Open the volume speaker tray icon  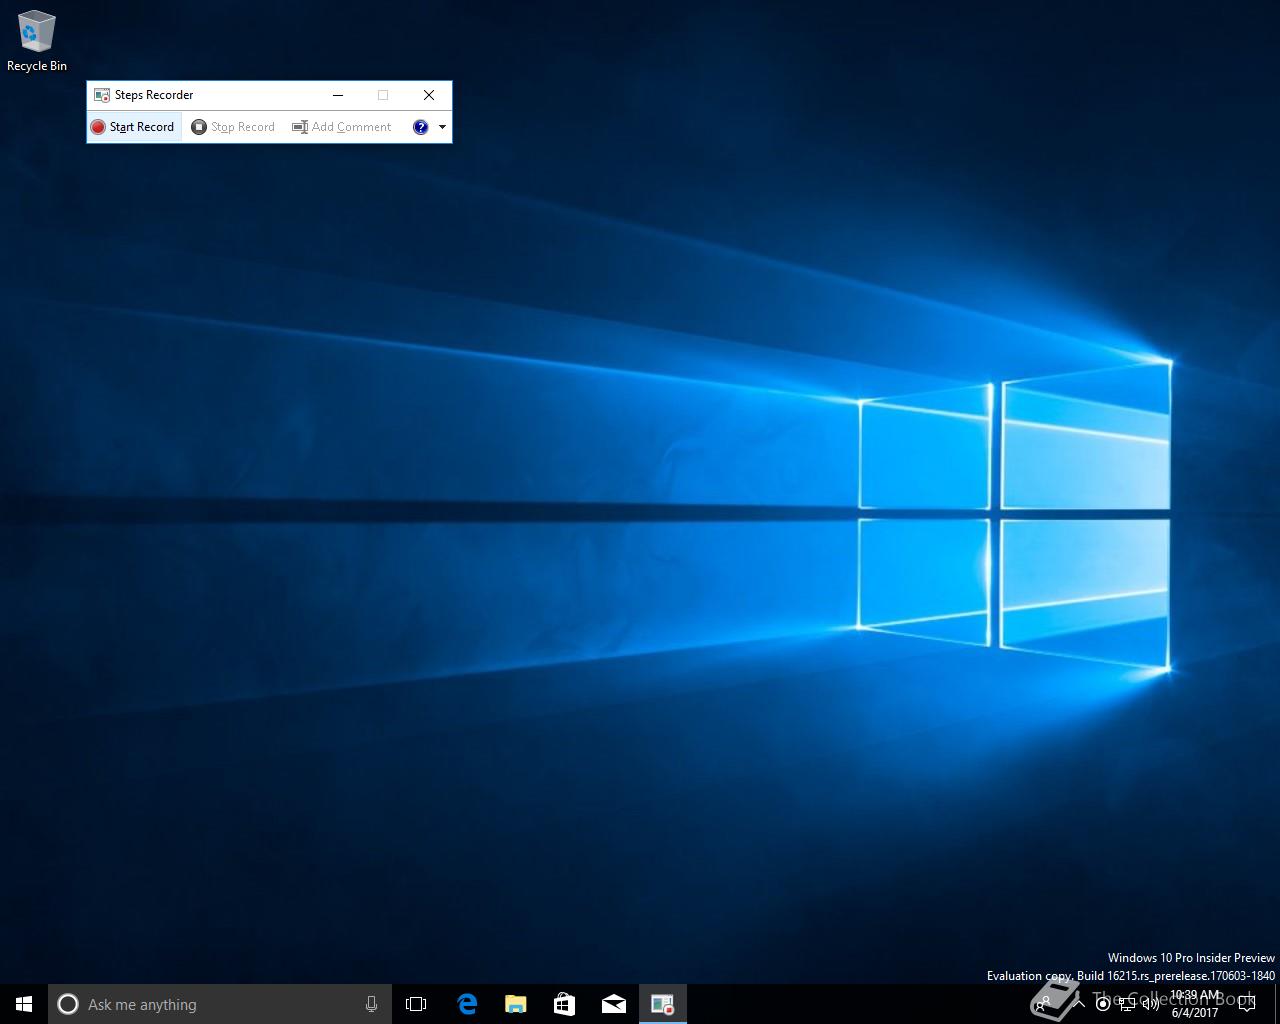point(1151,1004)
